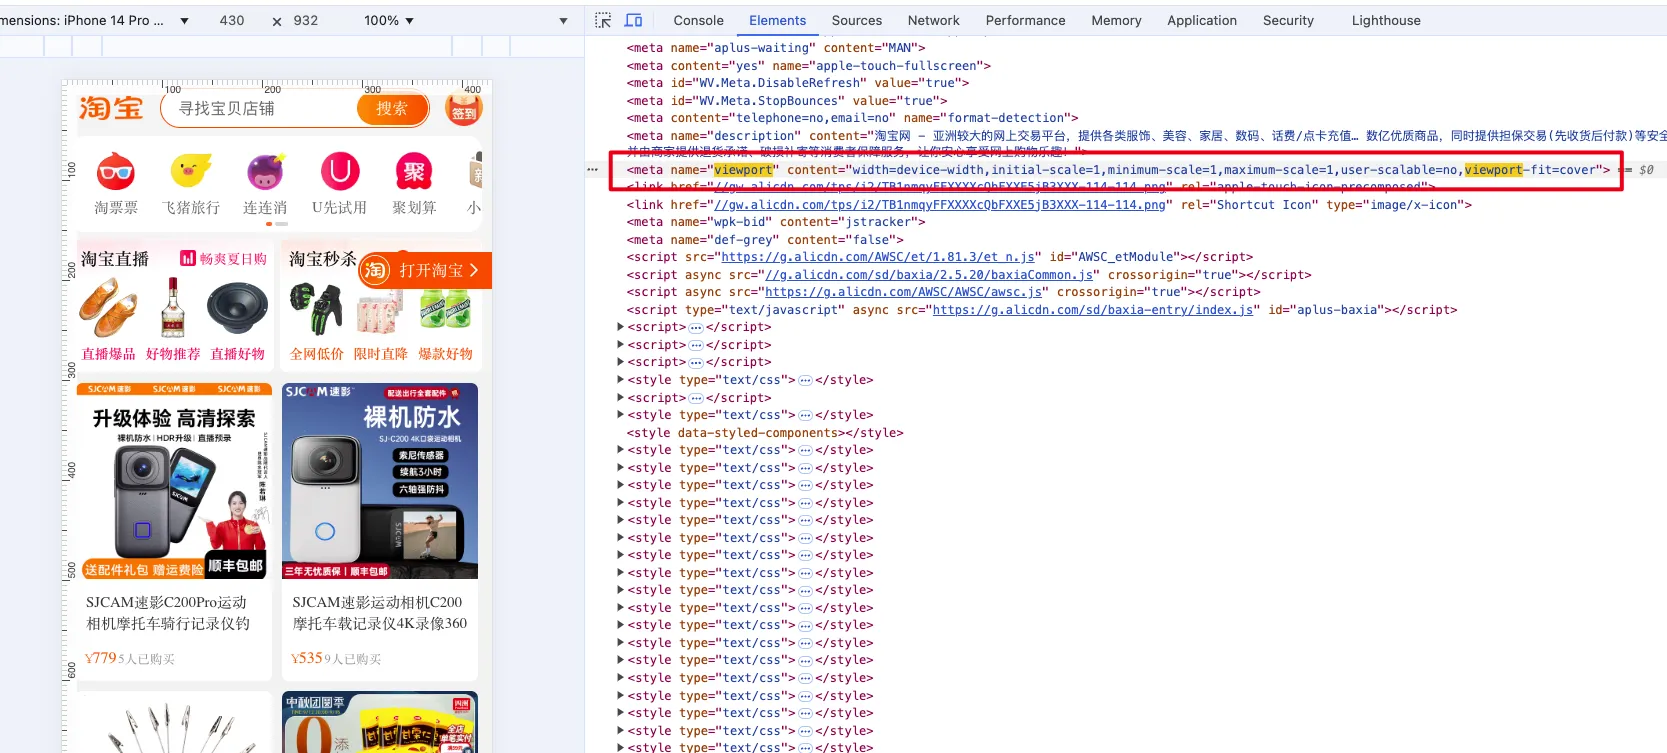Click the 打开淘宝 open app banner
Viewport: 1667px width, 753px height.
pyautogui.click(x=424, y=270)
